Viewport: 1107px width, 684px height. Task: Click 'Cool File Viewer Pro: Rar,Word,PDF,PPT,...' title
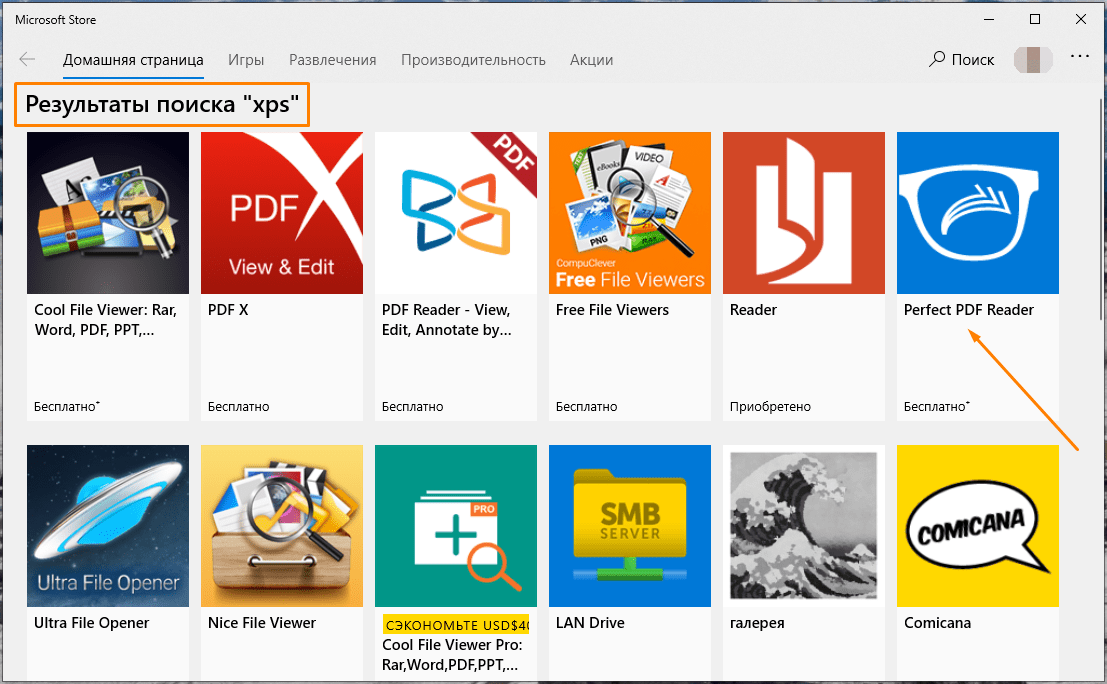[x=452, y=654]
